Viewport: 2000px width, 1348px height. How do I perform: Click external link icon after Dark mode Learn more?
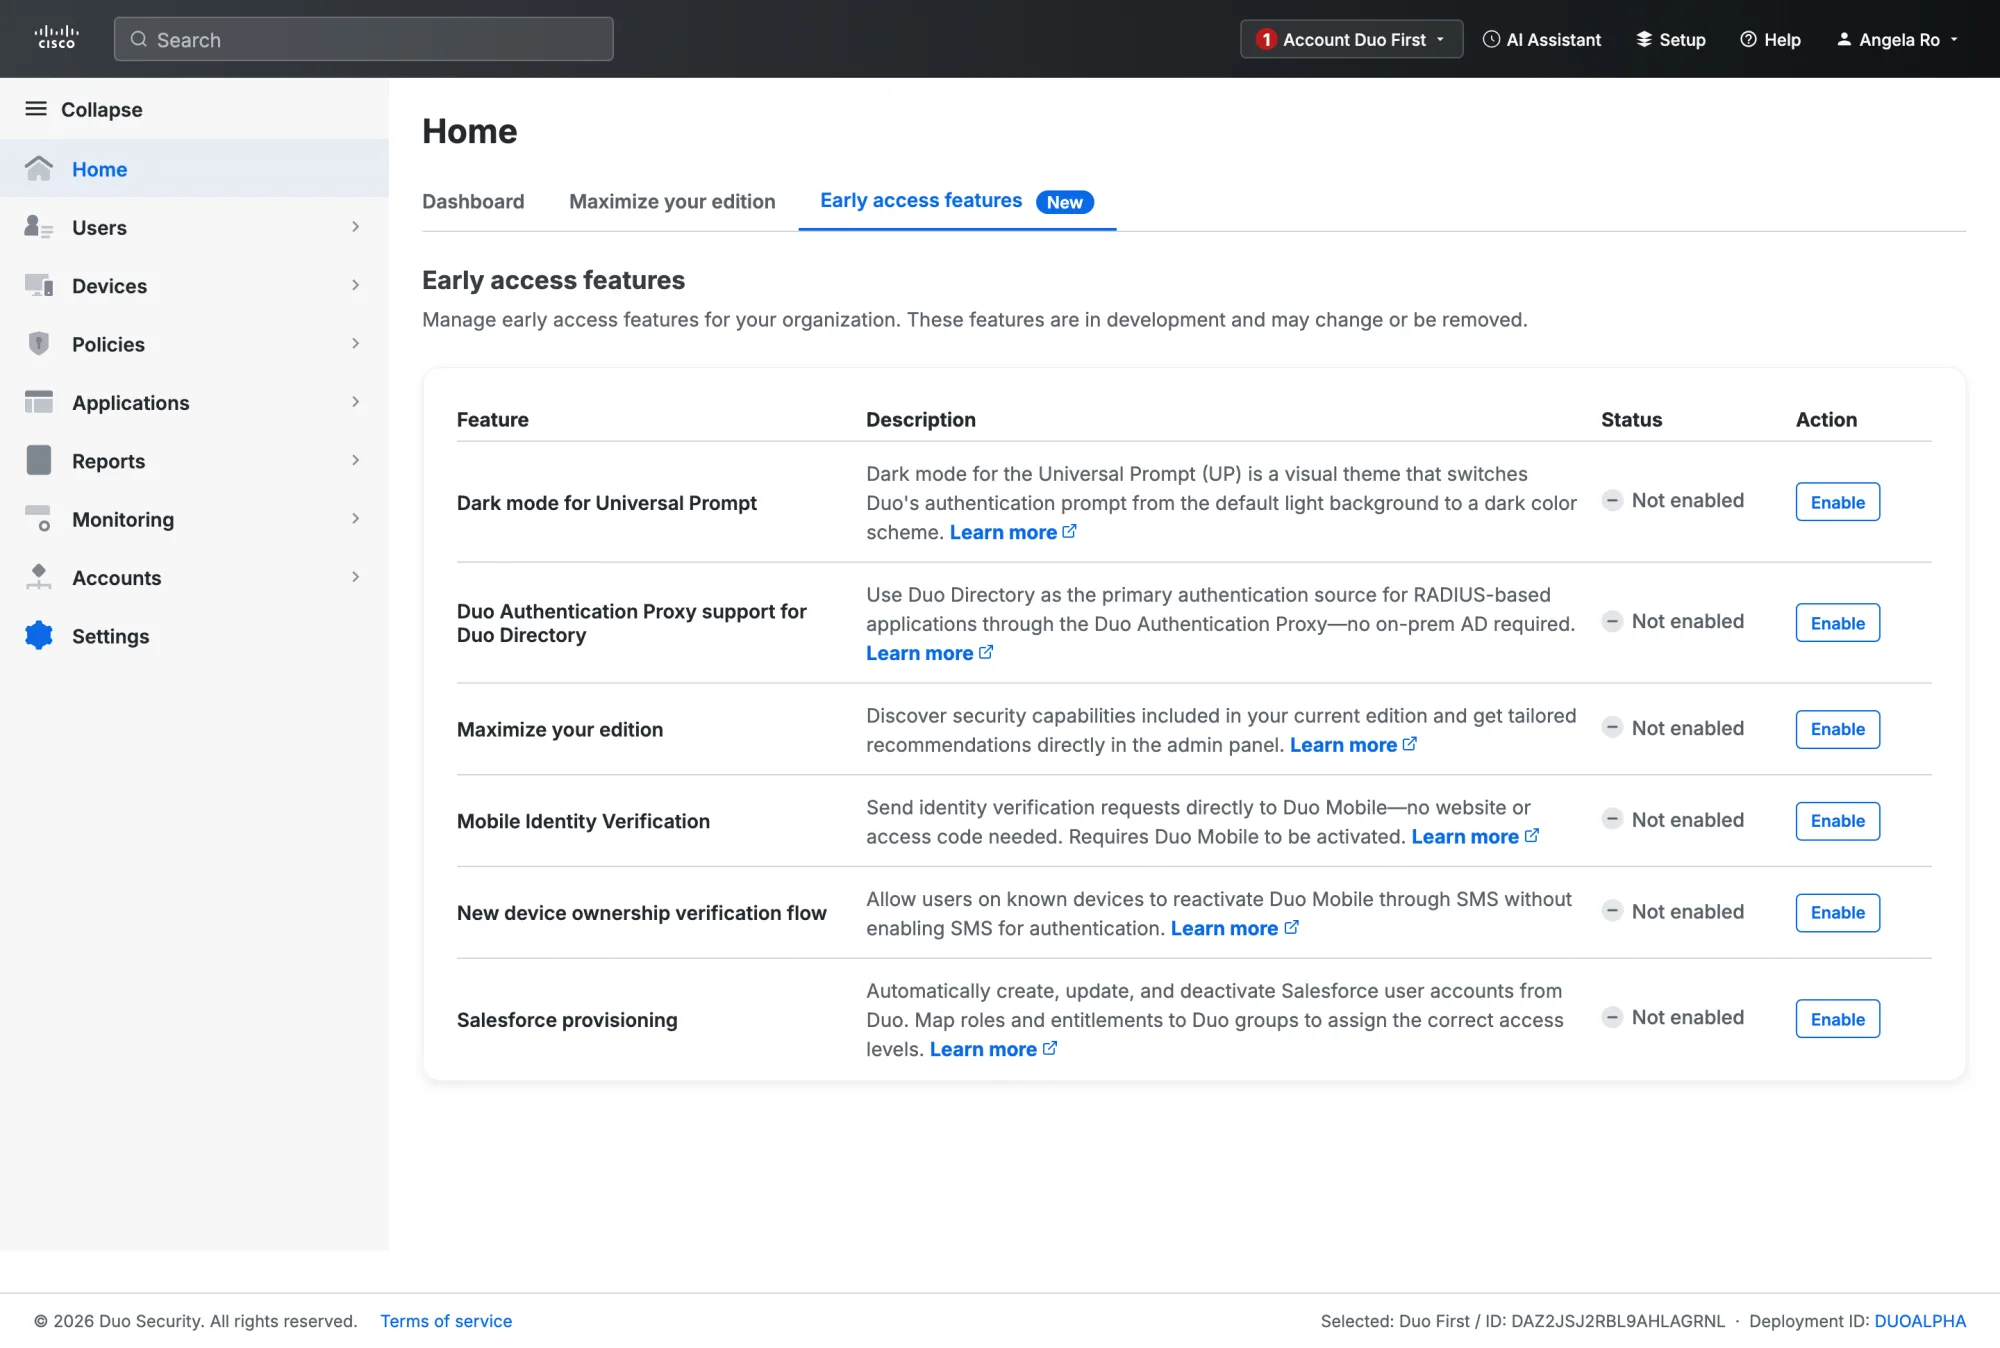tap(1069, 531)
